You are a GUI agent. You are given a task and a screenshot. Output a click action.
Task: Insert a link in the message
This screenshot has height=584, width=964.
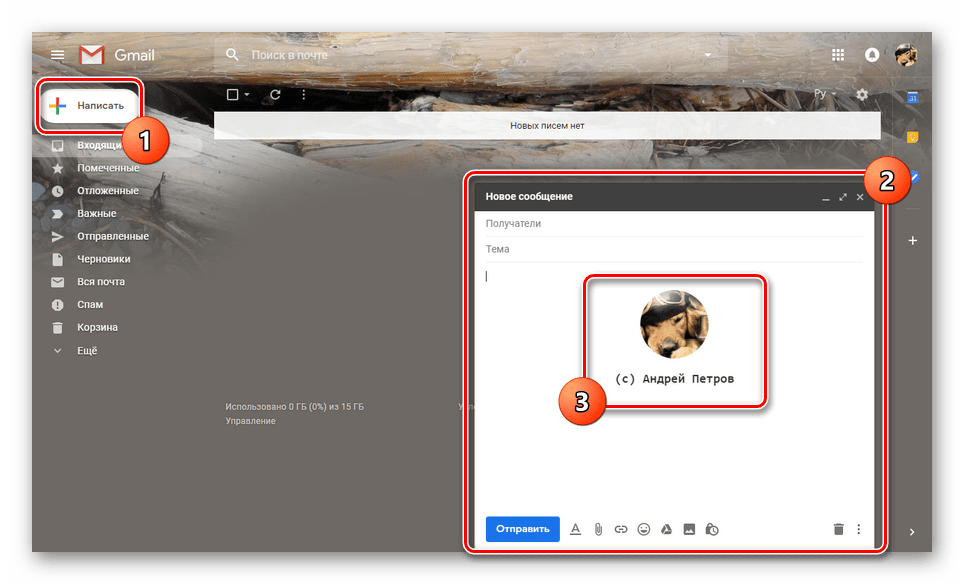pyautogui.click(x=621, y=529)
